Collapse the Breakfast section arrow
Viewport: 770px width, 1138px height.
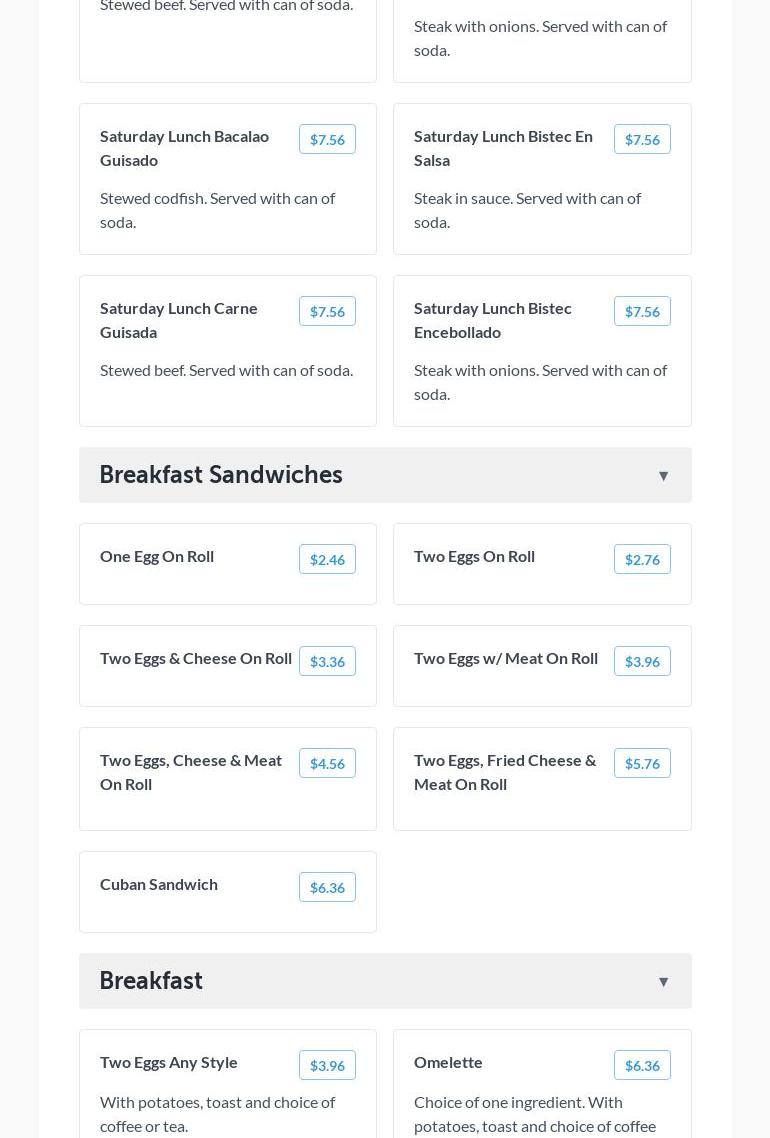[x=663, y=982]
